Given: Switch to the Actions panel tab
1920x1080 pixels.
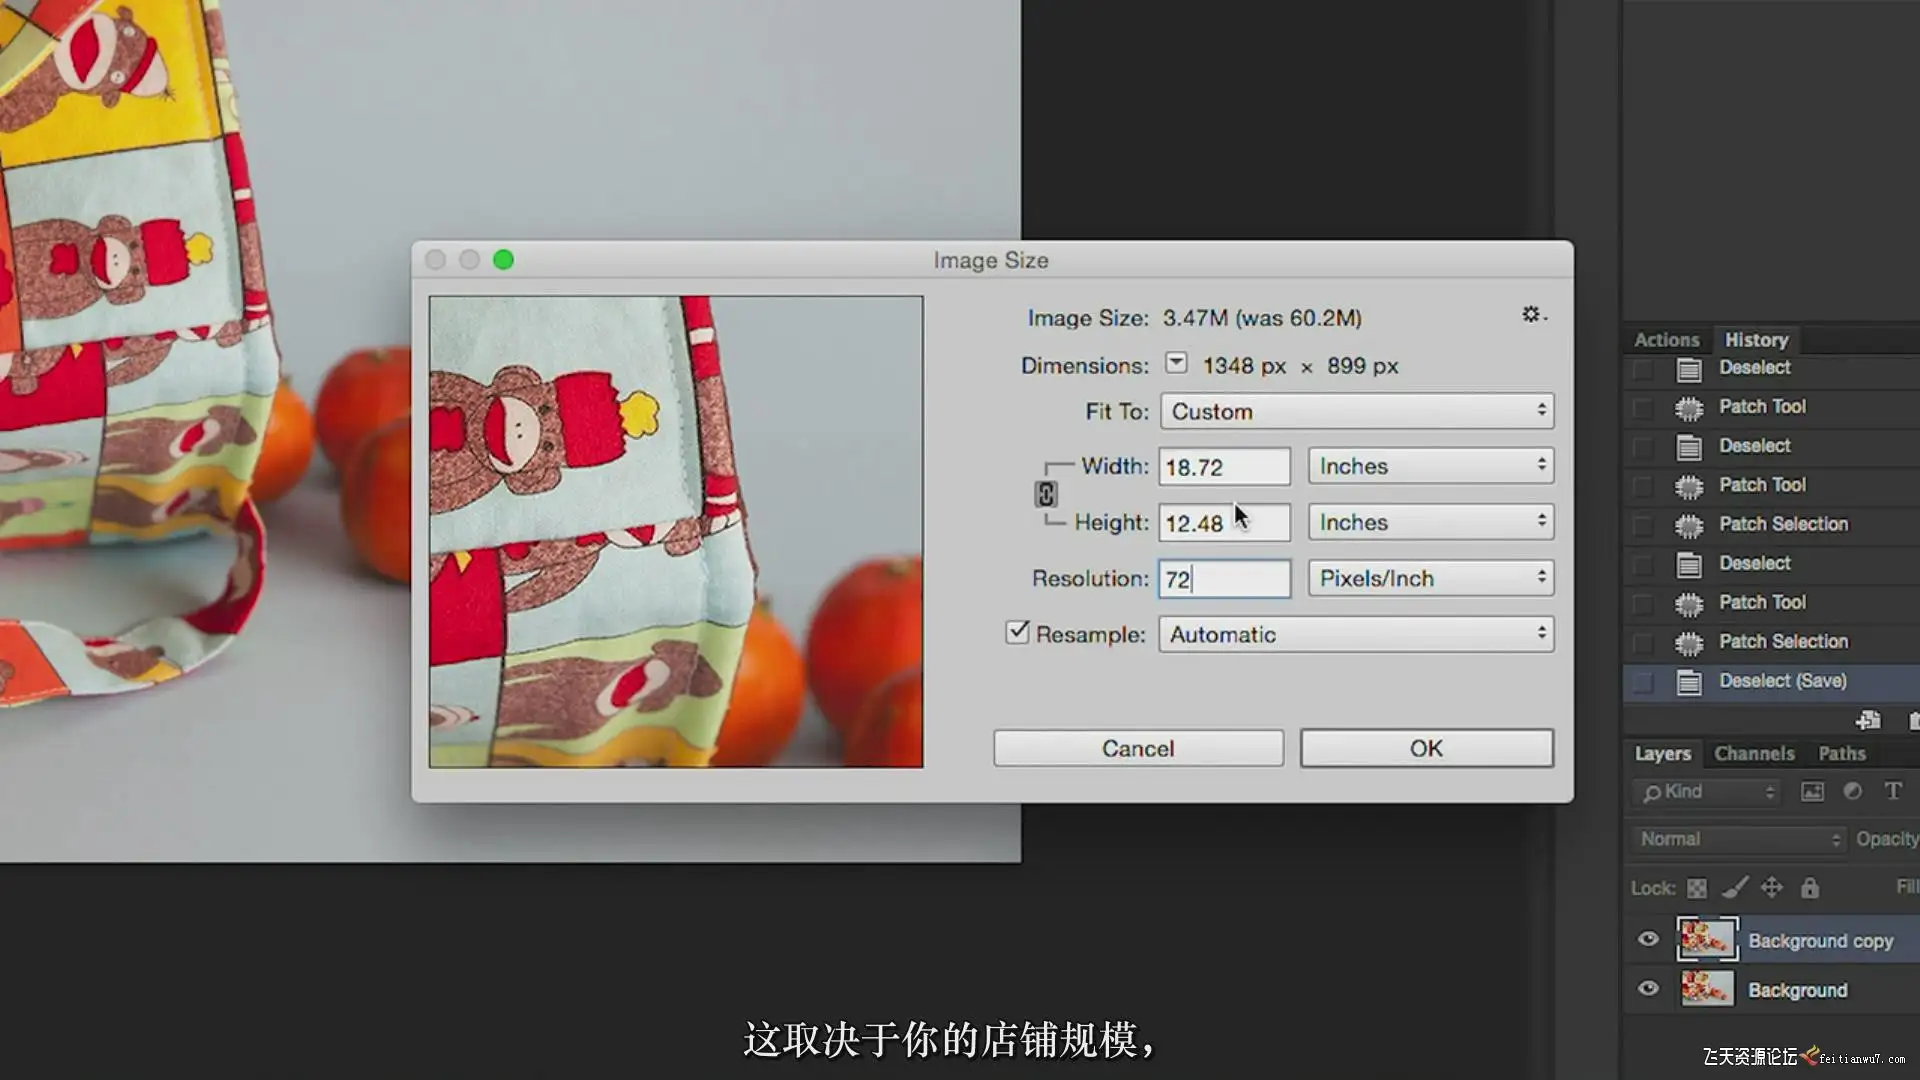Looking at the screenshot, I should click(1666, 340).
